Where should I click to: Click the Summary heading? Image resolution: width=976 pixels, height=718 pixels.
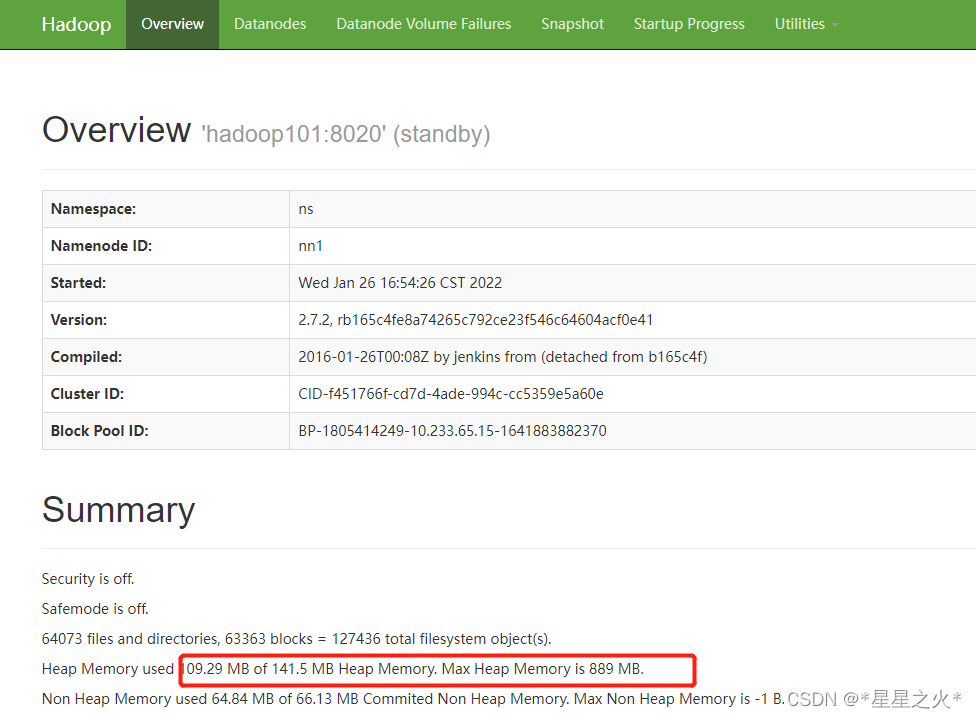coord(118,510)
